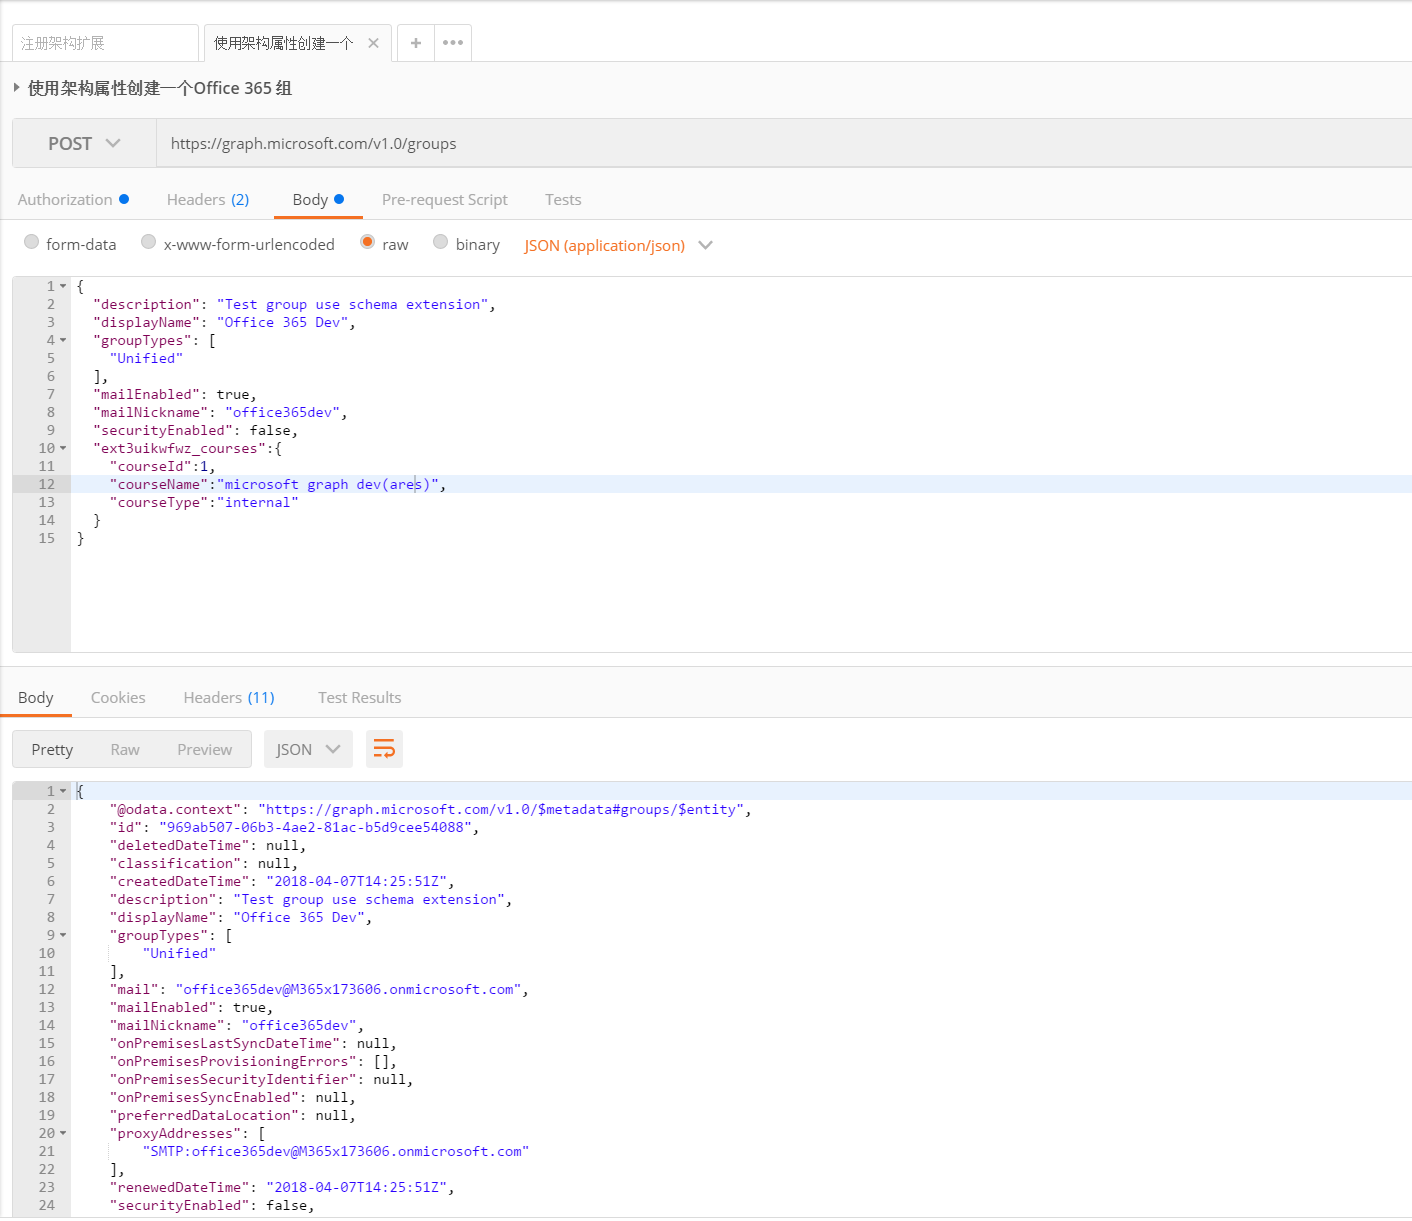Collapse ext3uikwfwz_courses object on line 10

(x=63, y=449)
